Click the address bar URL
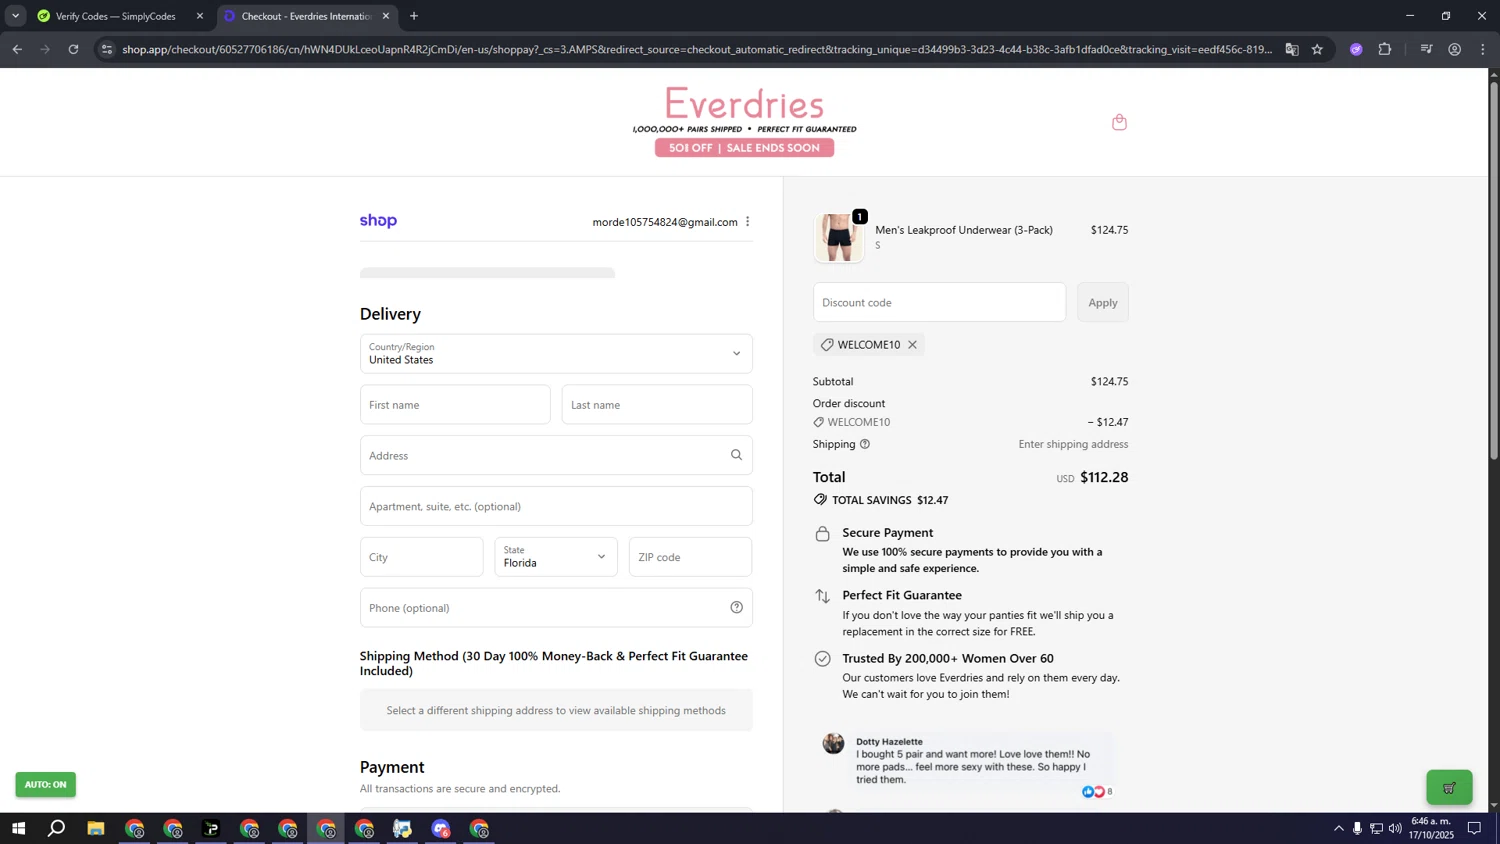This screenshot has height=844, width=1500. [696, 49]
